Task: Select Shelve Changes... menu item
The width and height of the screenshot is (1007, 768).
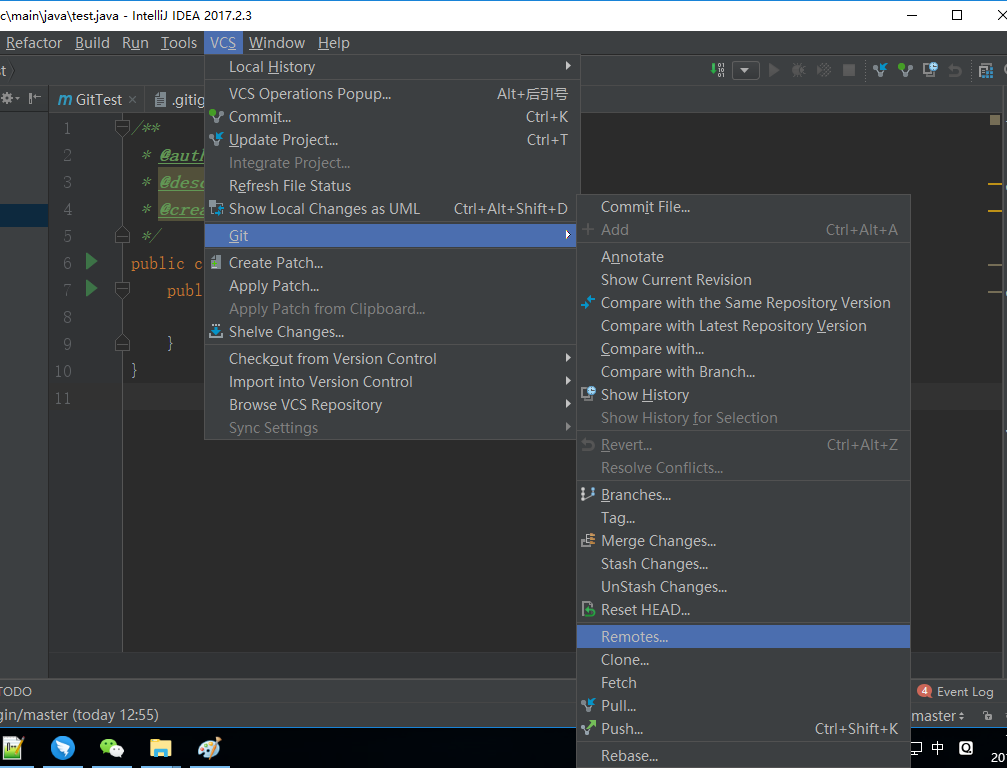Action: point(390,333)
